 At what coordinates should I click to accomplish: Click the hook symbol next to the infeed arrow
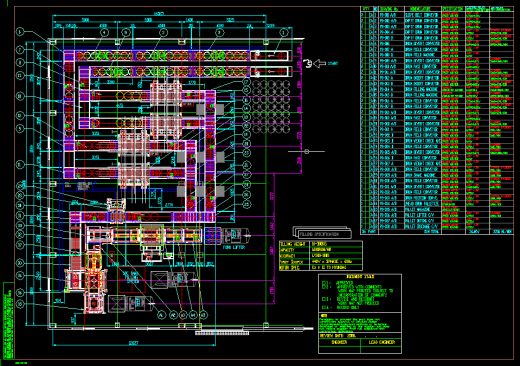[x=308, y=63]
